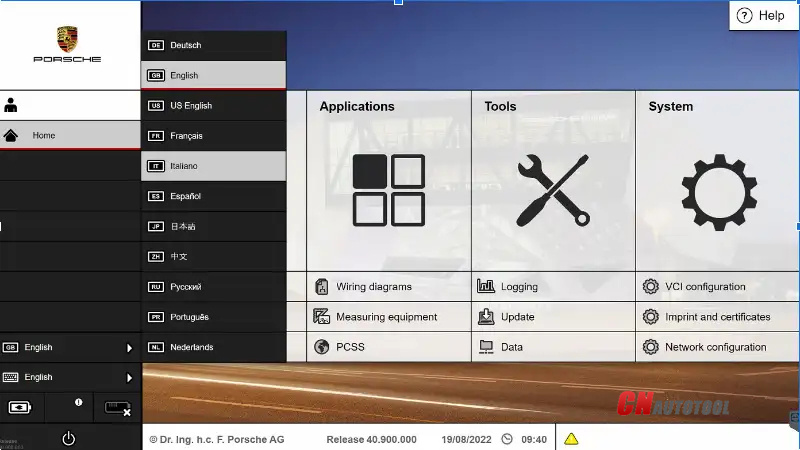Click the info indicator icon
Image resolution: width=800 pixels, height=450 pixels.
[79, 402]
